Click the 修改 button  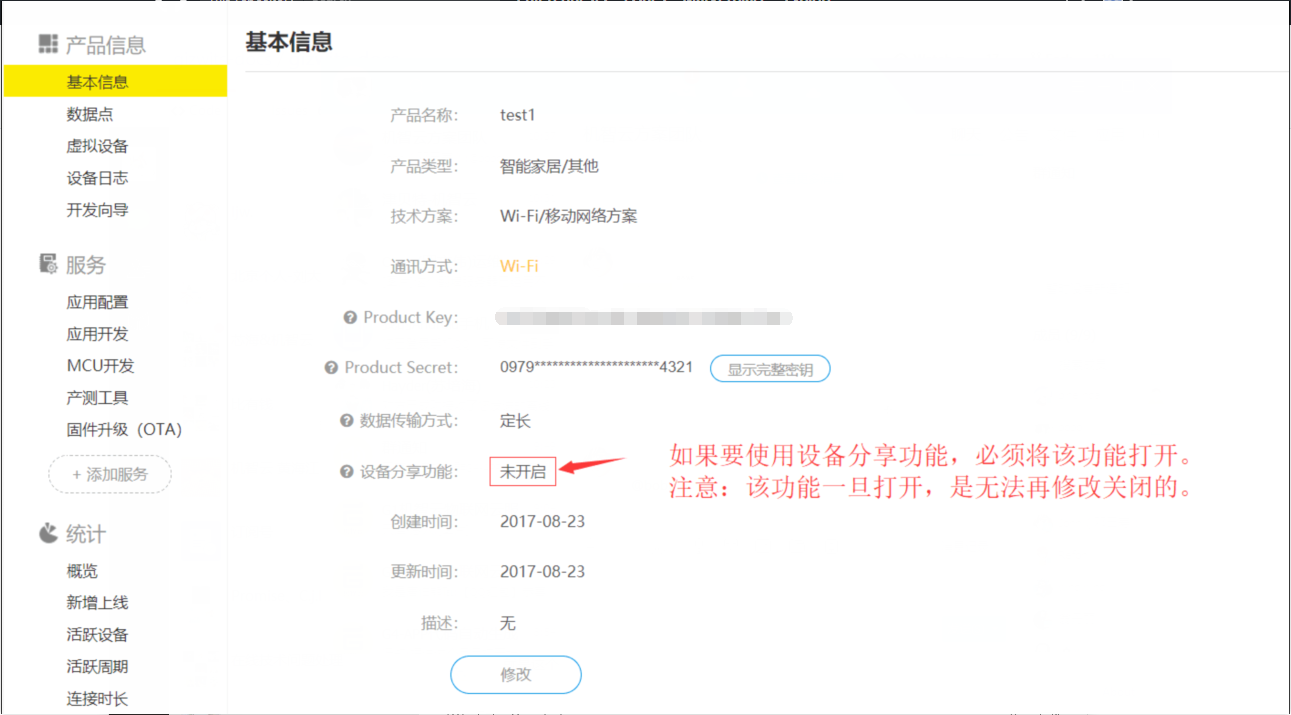[515, 675]
